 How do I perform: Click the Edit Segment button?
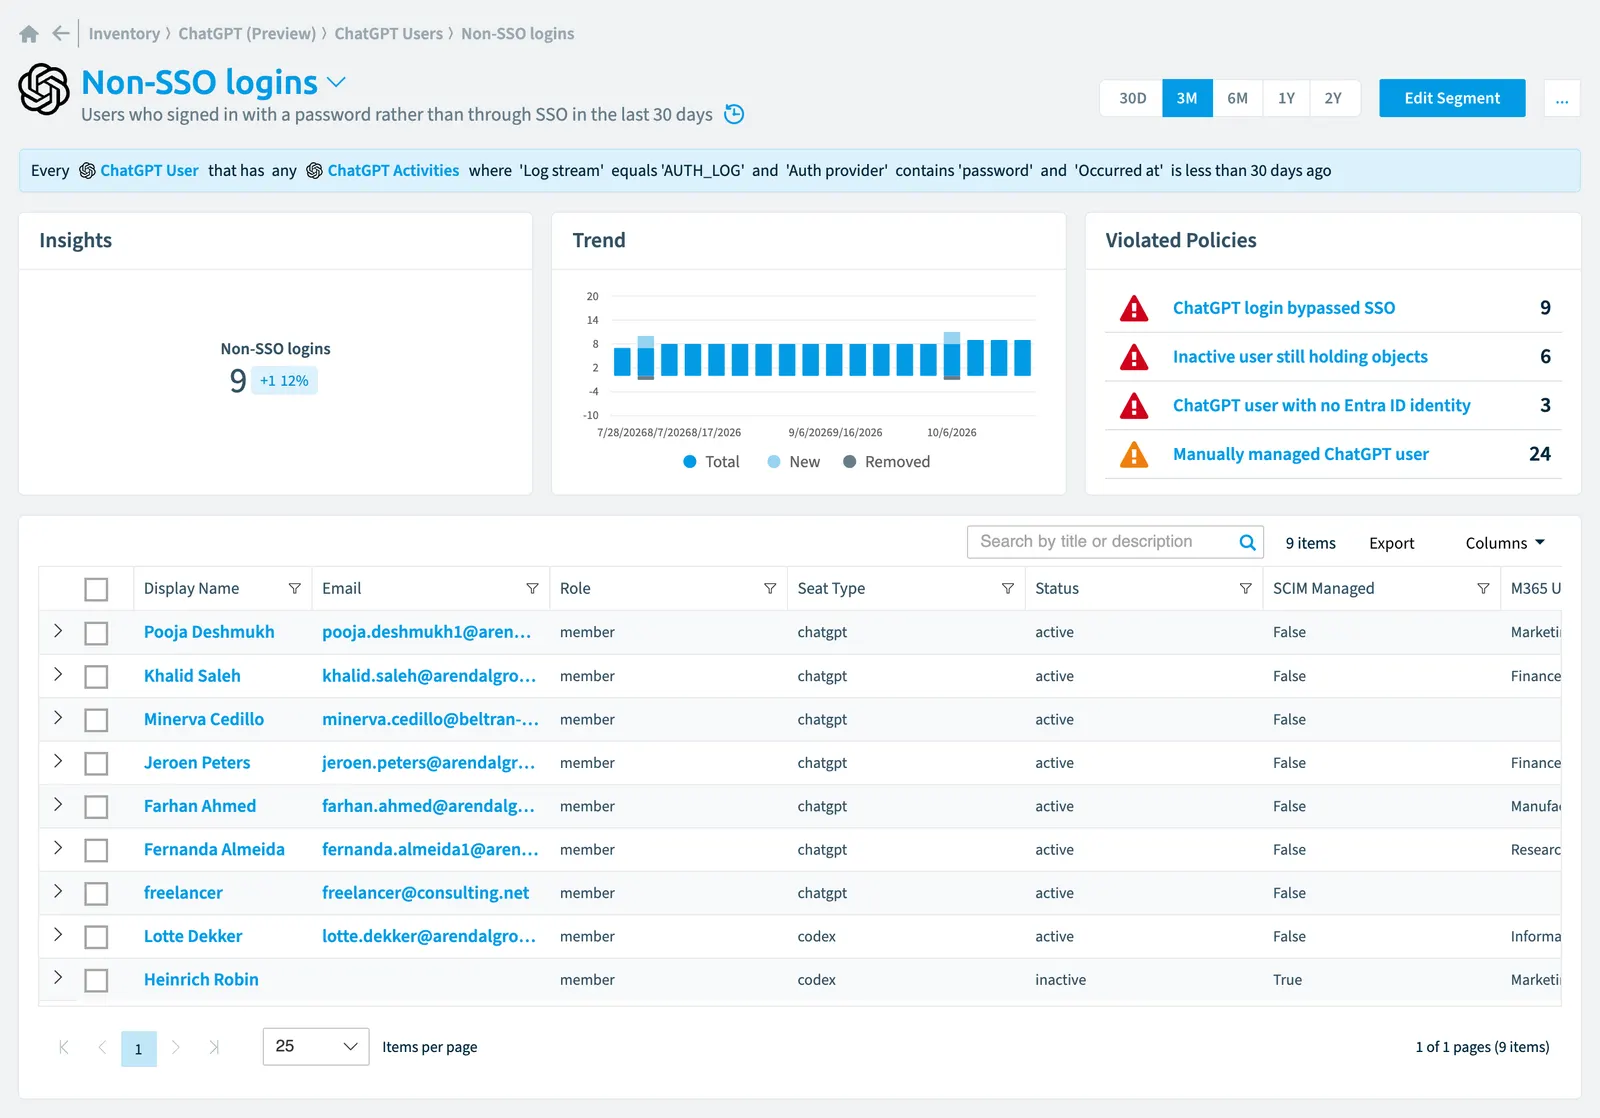(1452, 98)
